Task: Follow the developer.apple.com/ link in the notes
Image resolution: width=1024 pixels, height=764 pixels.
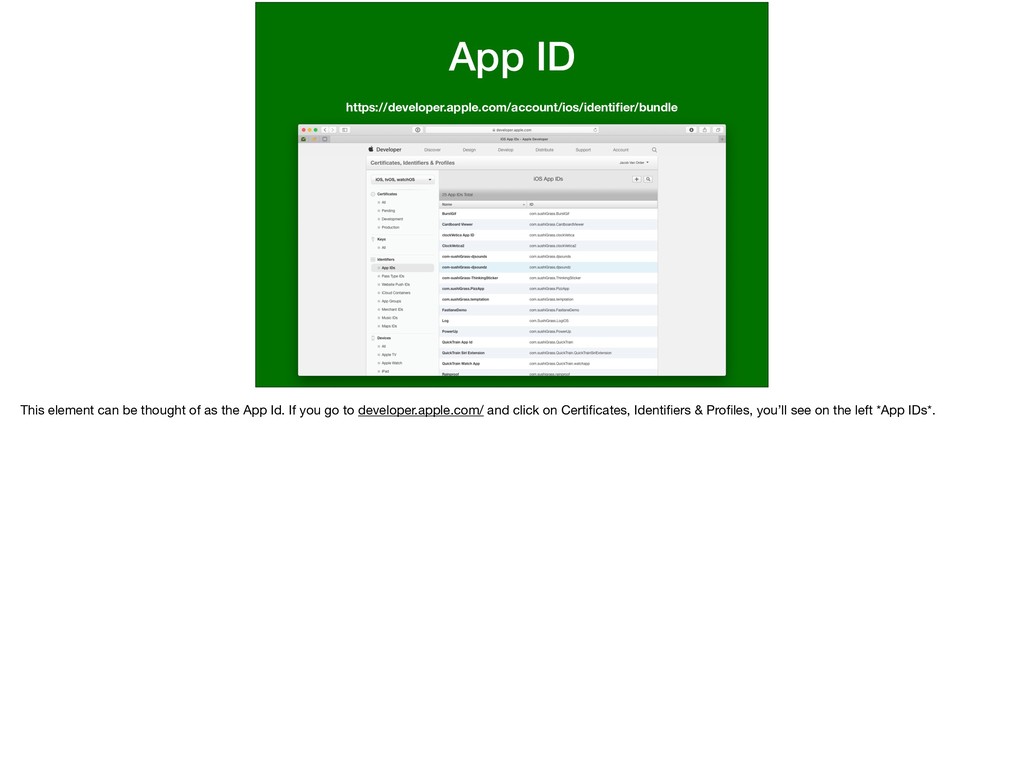Action: click(x=421, y=410)
